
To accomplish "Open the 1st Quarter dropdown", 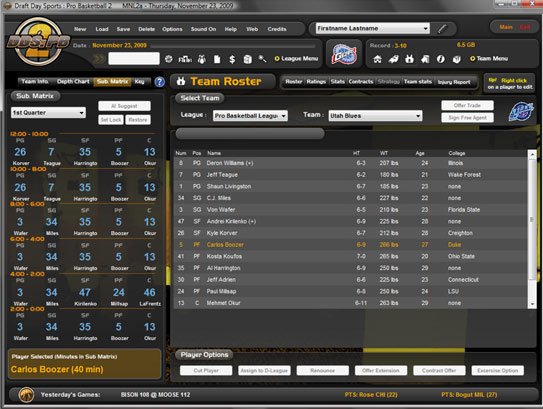I will pos(48,113).
